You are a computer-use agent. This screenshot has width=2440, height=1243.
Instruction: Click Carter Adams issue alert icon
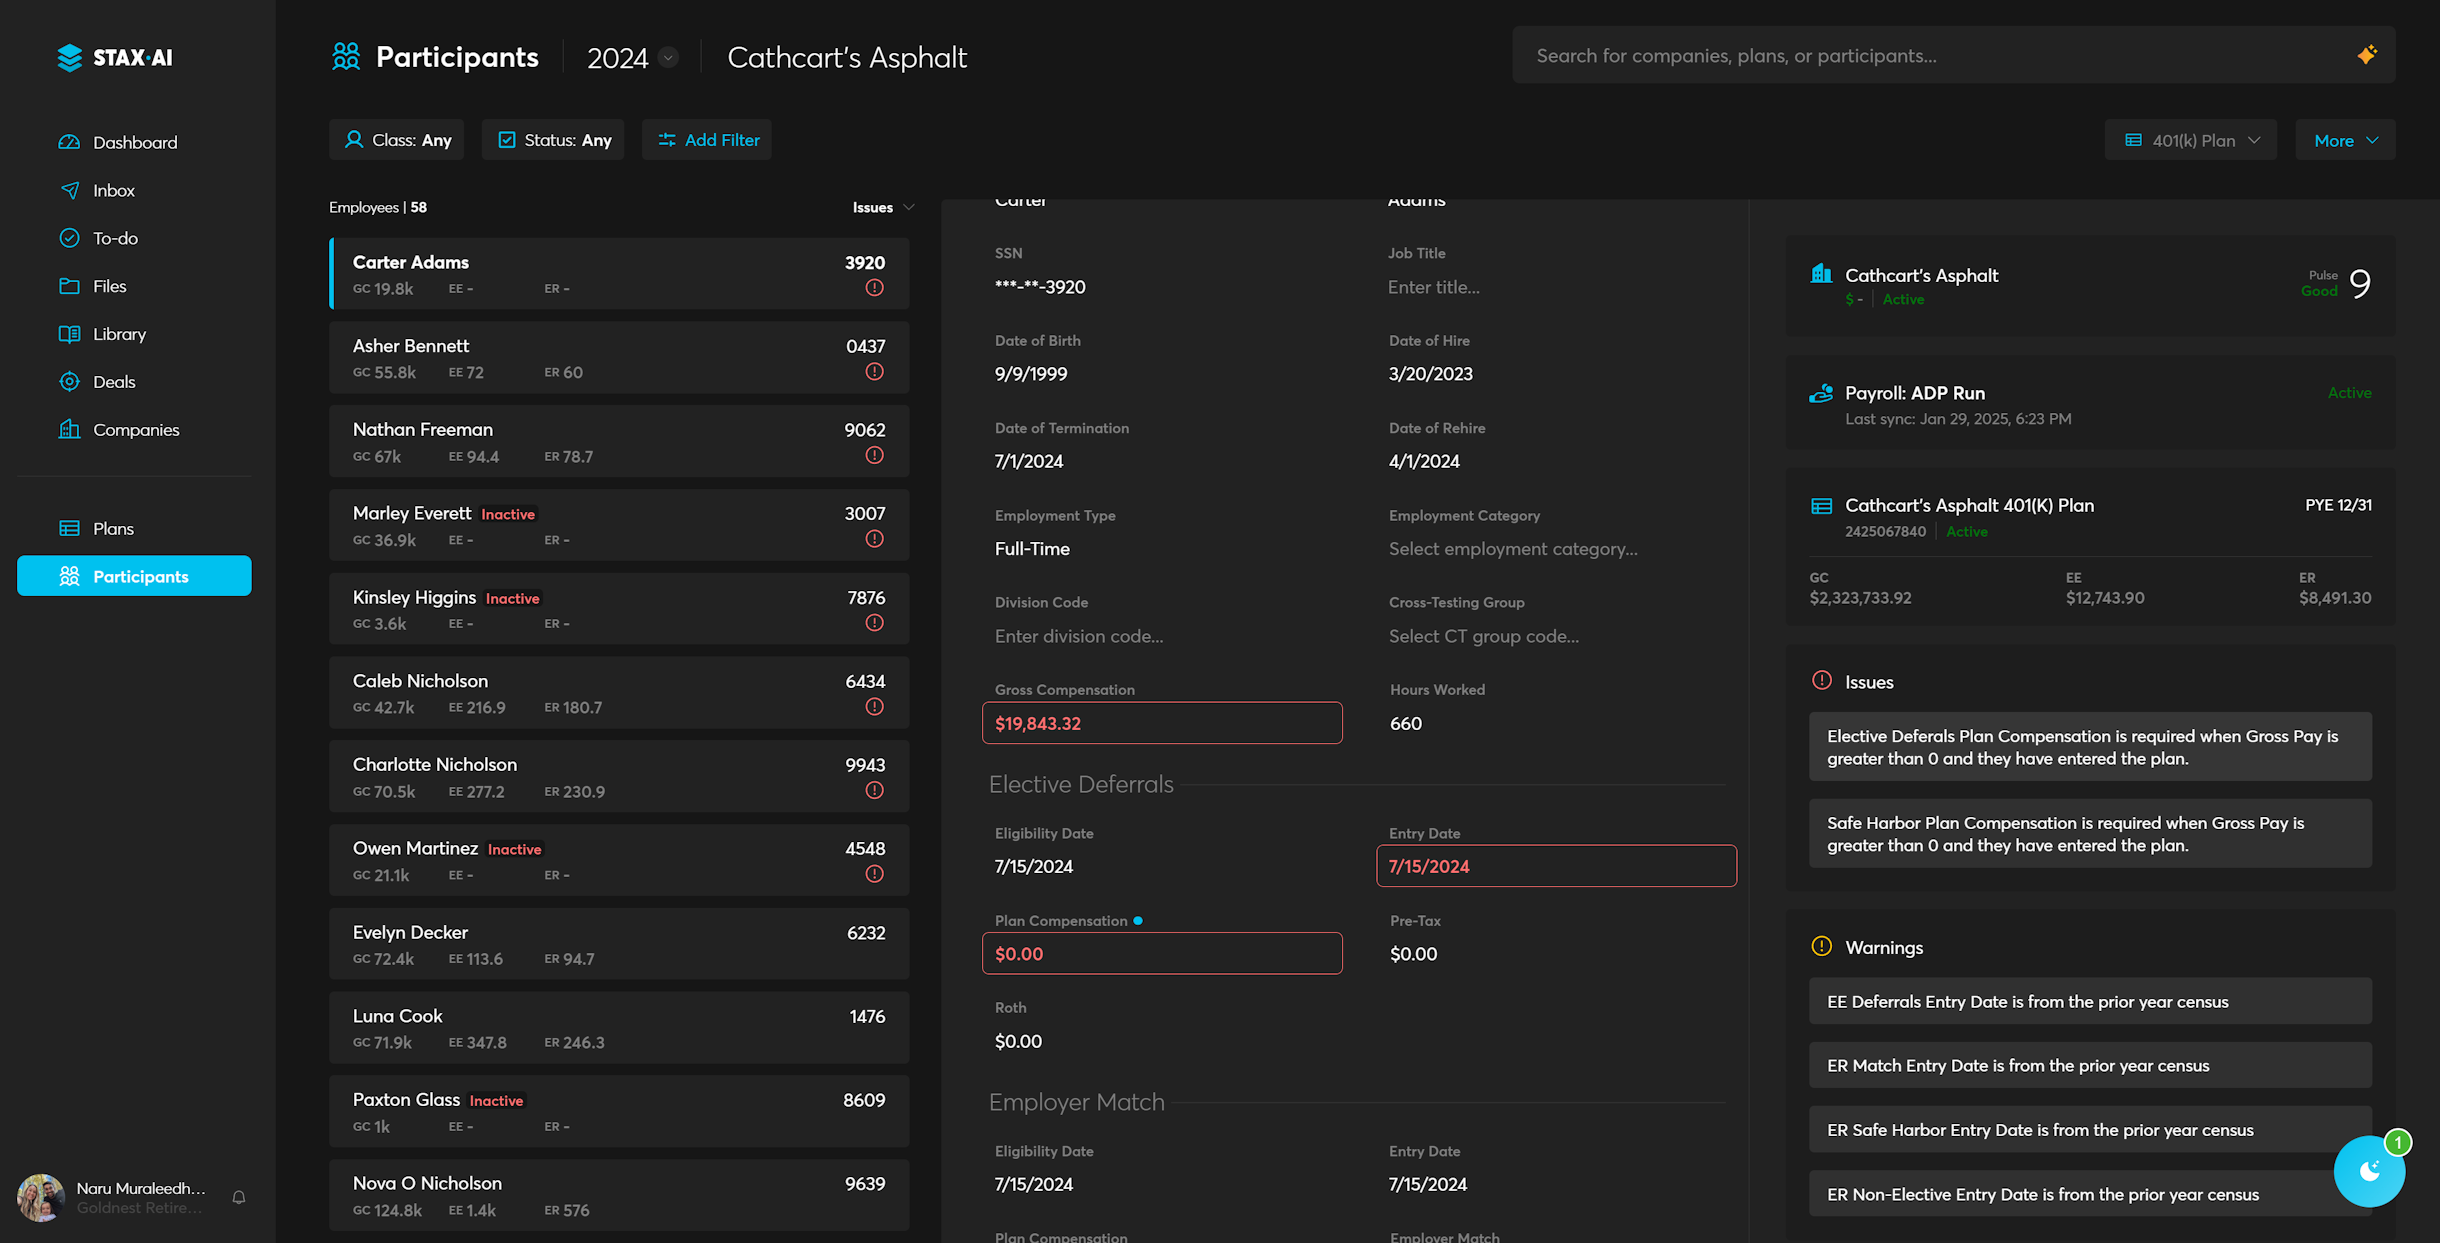point(874,288)
